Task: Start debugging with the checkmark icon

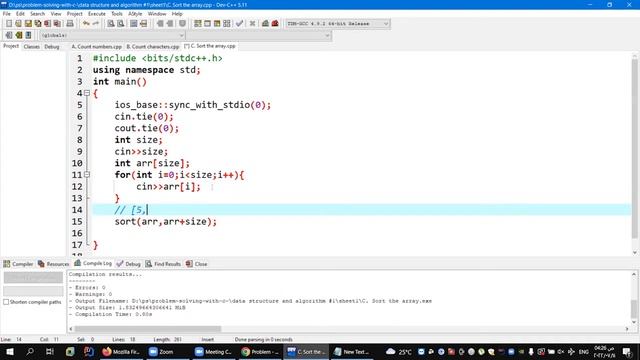Action: coord(240,24)
